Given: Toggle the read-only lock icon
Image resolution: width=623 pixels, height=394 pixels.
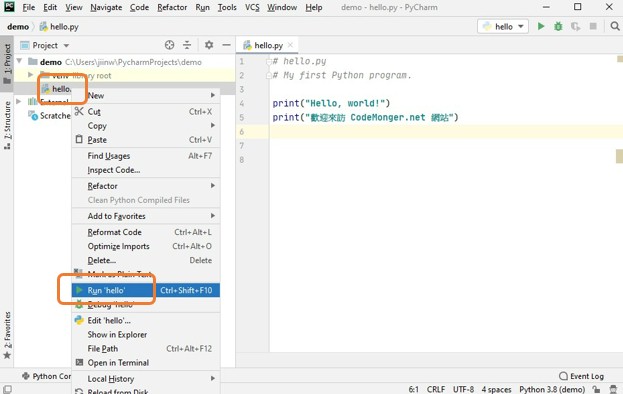Looking at the screenshot, I should coord(596,389).
